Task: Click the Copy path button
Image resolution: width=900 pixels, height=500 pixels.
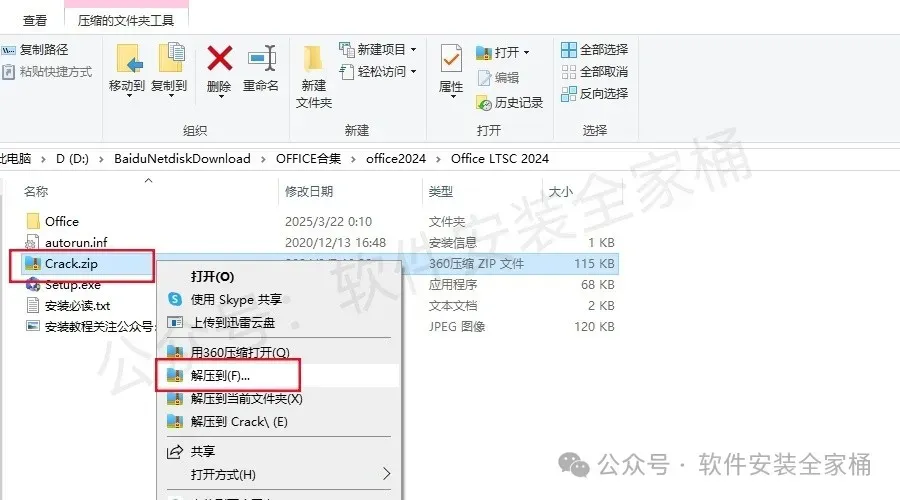Action: pos(35,50)
